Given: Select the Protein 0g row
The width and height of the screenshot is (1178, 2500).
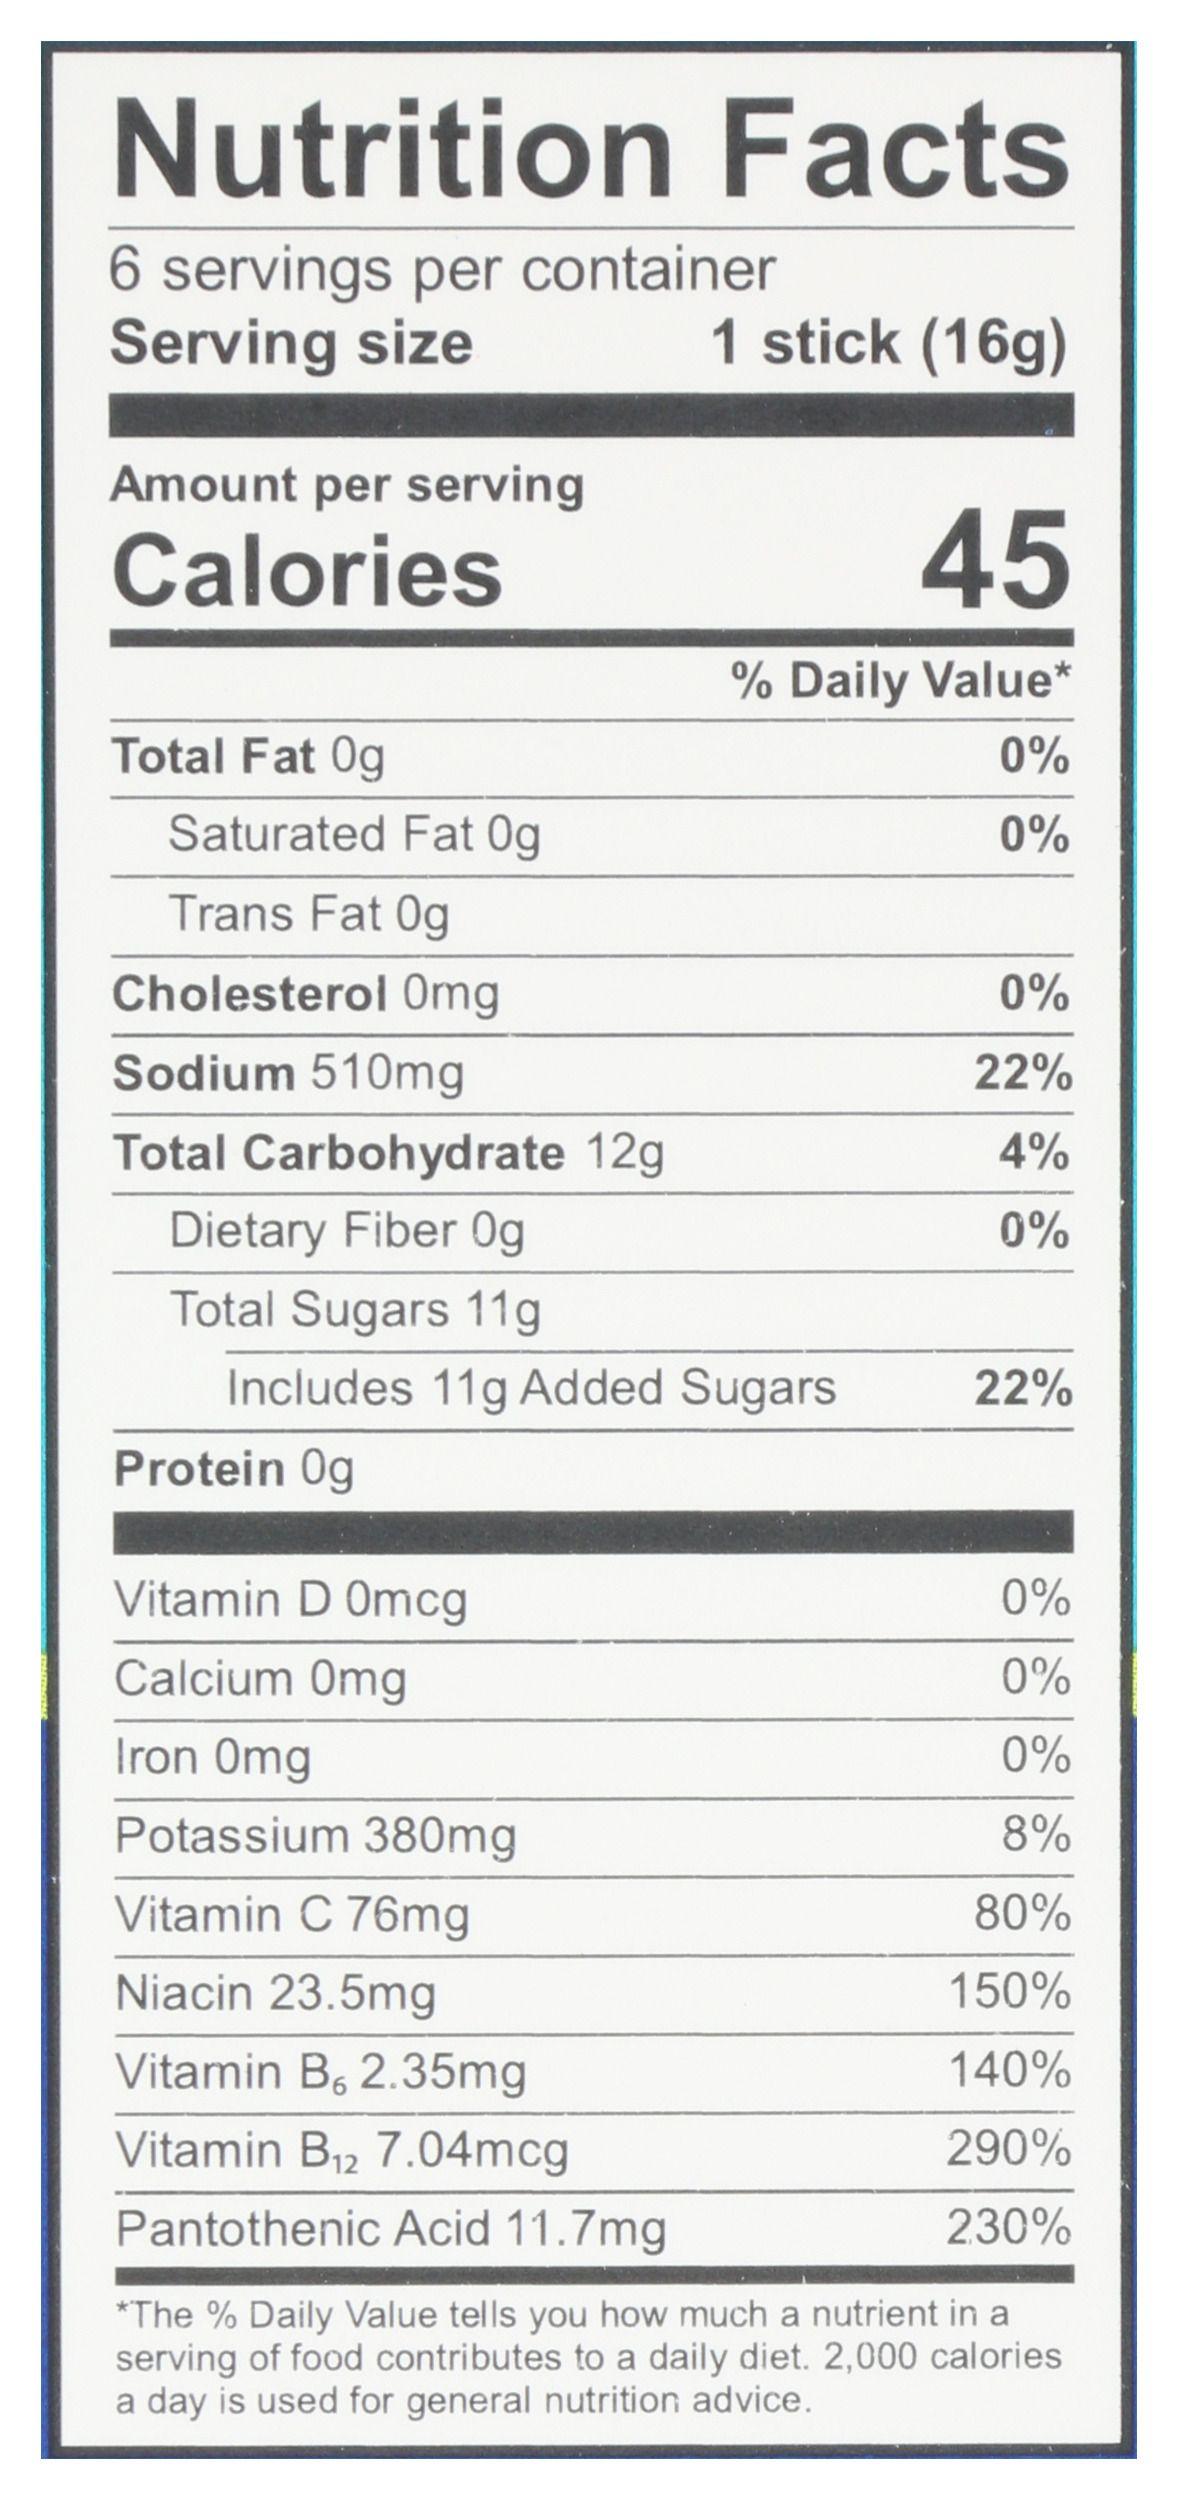Looking at the screenshot, I should coord(234,1469).
